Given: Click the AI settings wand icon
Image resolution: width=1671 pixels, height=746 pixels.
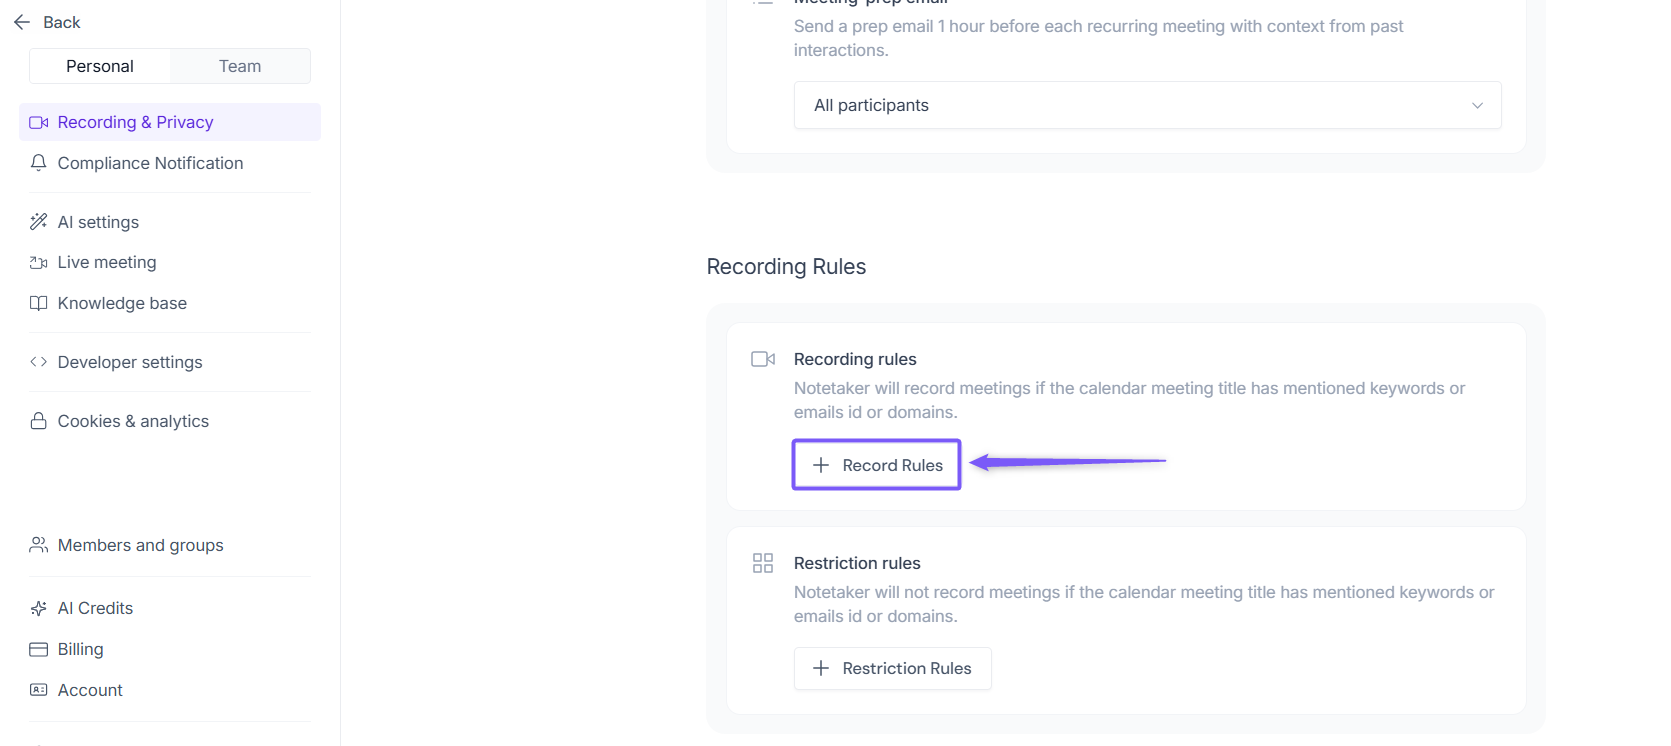Looking at the screenshot, I should 39,222.
